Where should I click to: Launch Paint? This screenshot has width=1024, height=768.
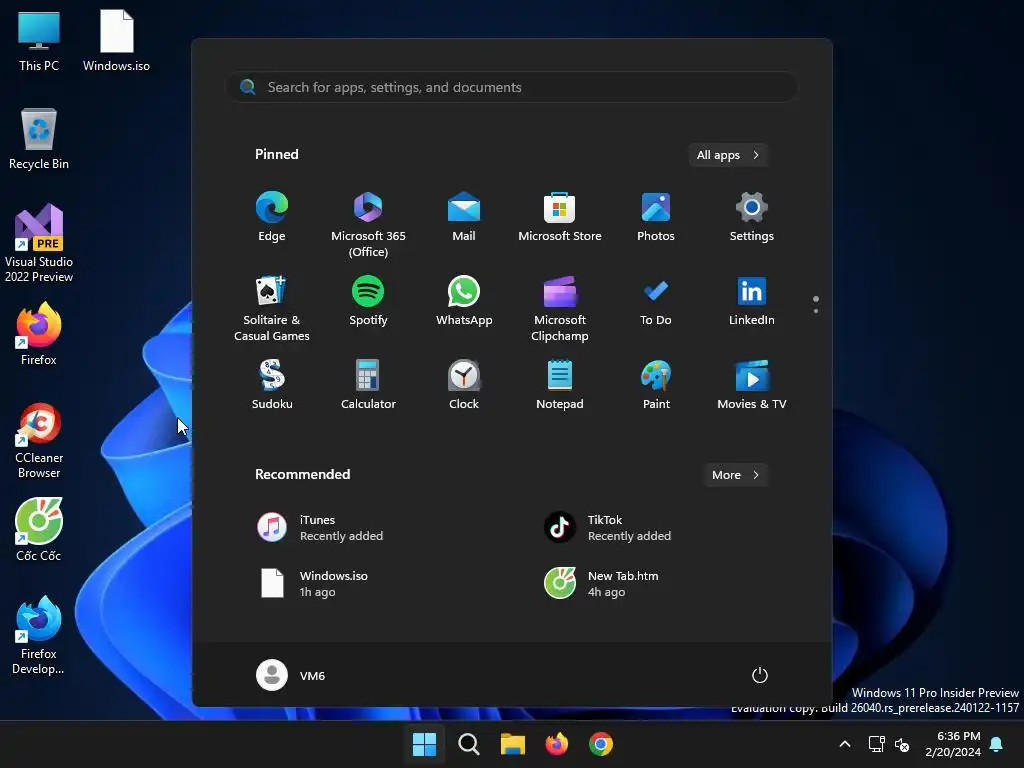656,385
